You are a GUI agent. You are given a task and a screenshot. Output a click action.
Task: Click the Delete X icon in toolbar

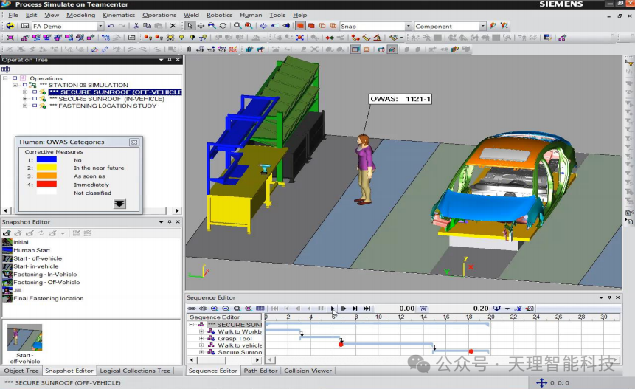[173, 26]
